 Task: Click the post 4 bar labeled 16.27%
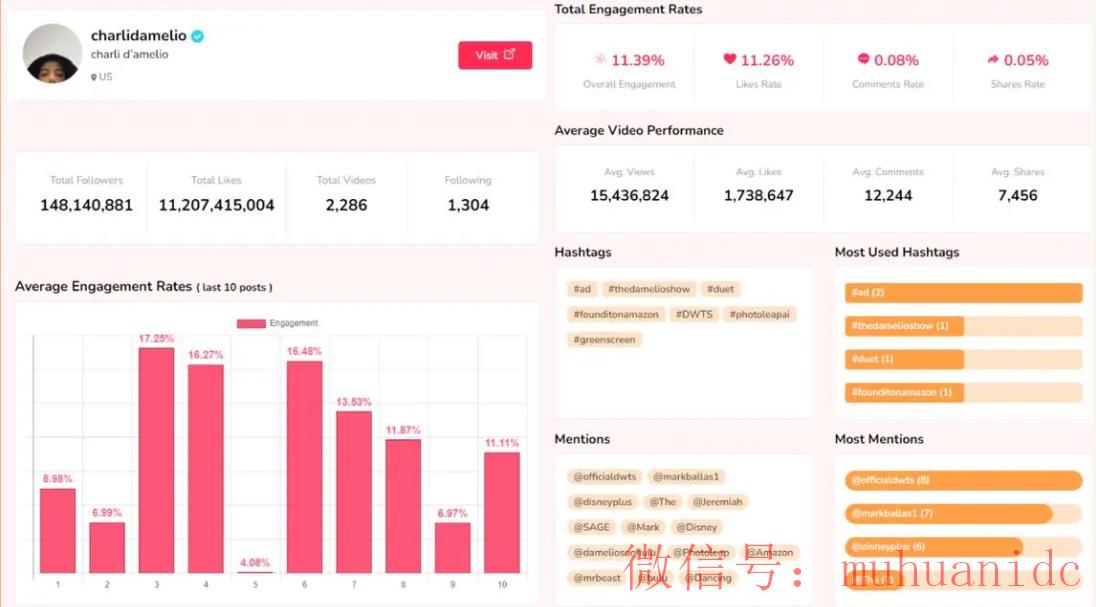tap(206, 469)
